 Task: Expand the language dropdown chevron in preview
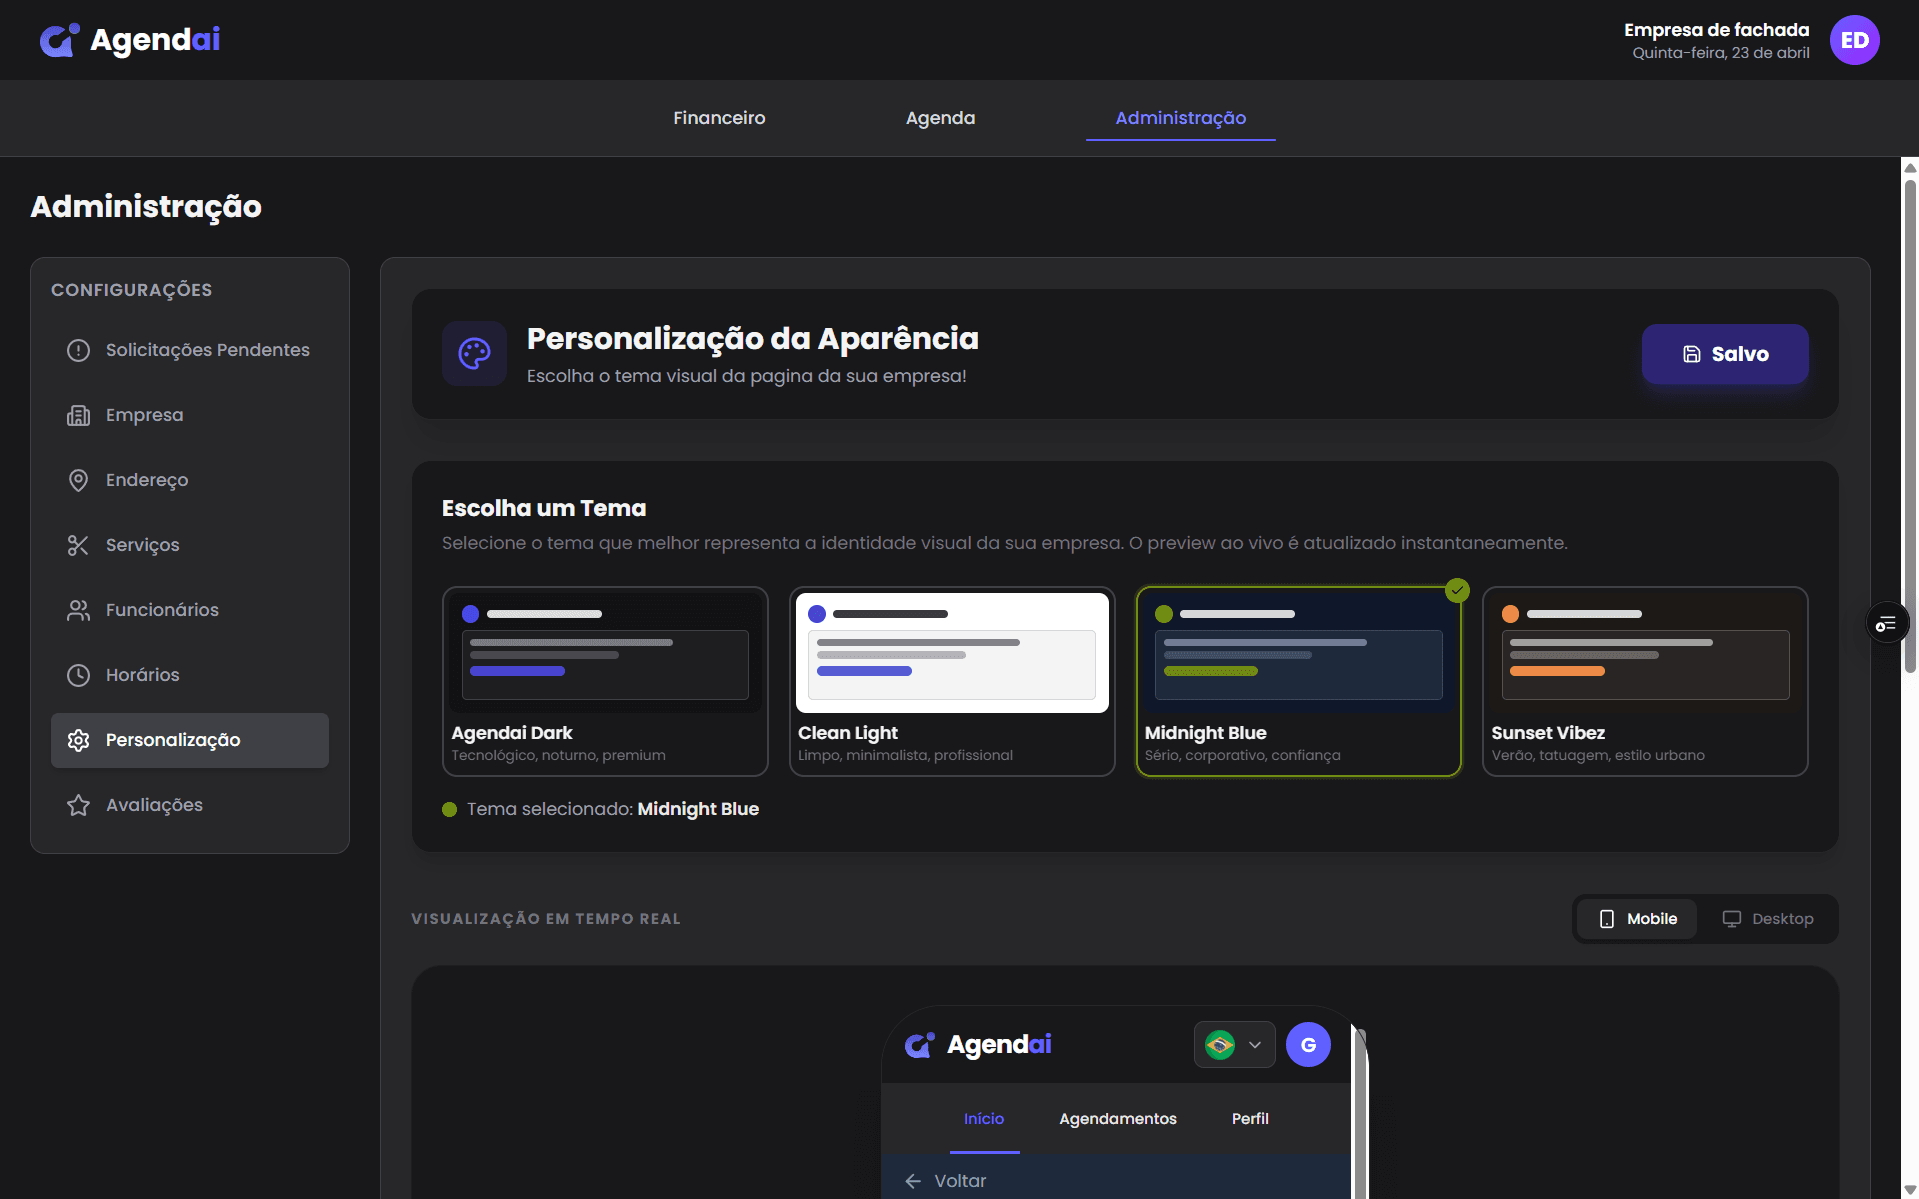[x=1254, y=1045]
